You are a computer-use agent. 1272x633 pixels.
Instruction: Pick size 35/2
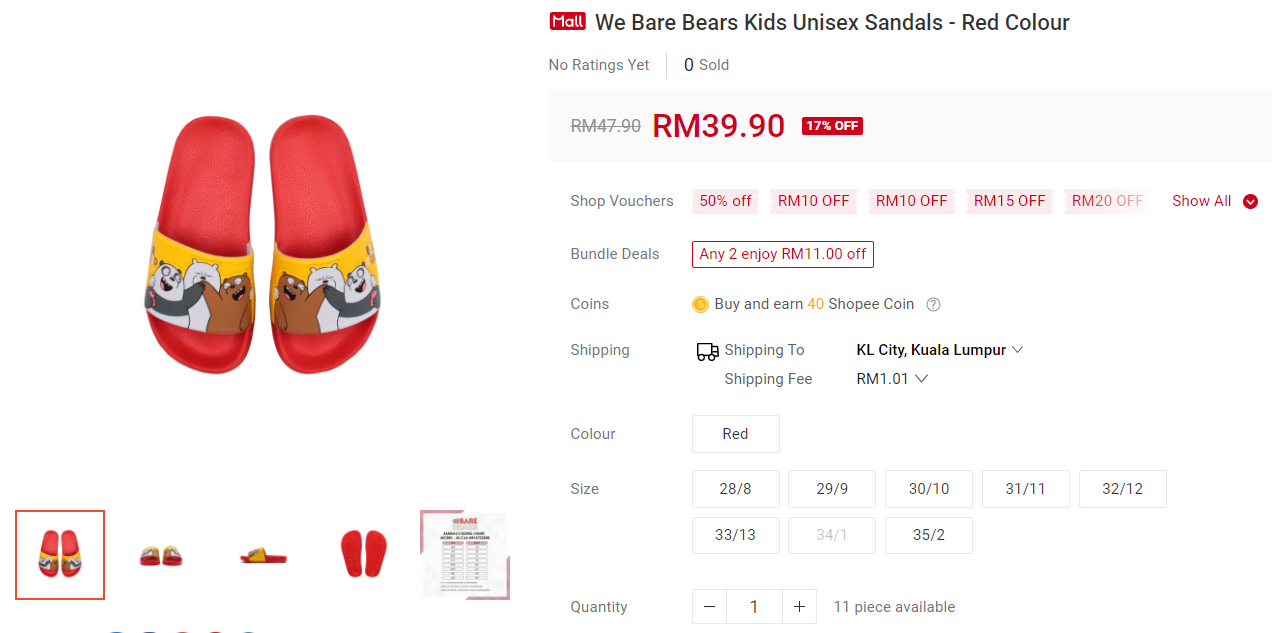click(x=928, y=535)
